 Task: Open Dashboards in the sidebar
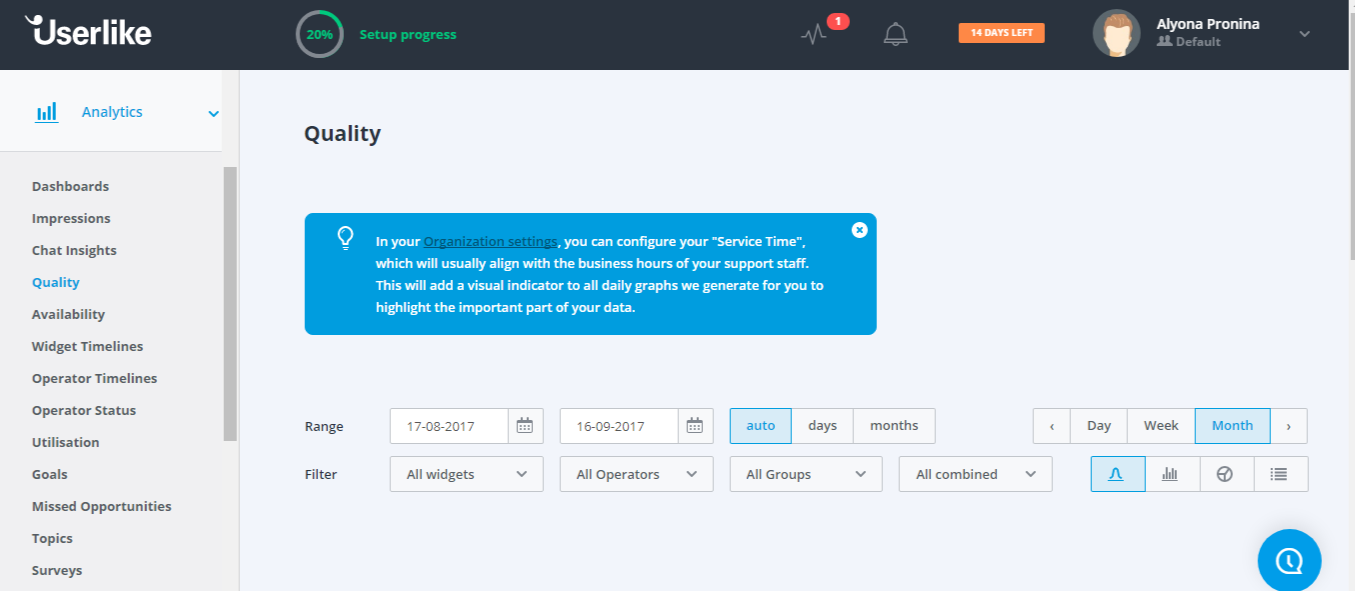pos(70,187)
